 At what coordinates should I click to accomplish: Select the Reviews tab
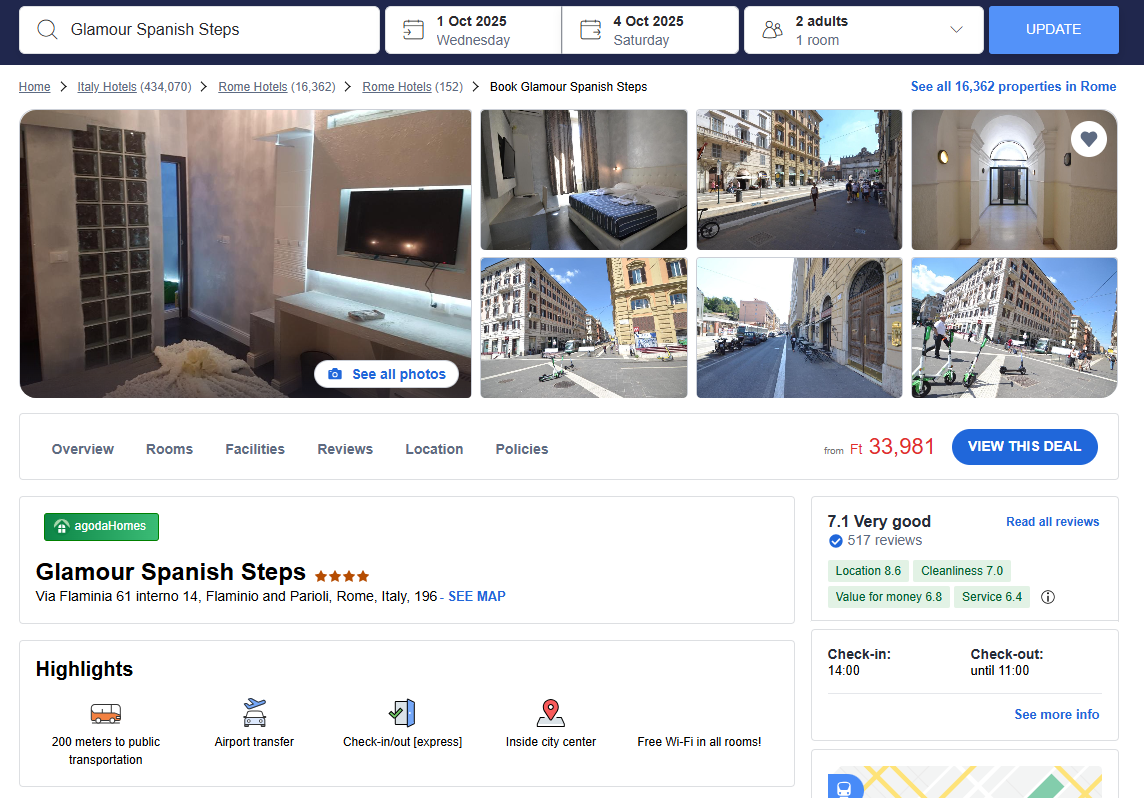pyautogui.click(x=345, y=449)
